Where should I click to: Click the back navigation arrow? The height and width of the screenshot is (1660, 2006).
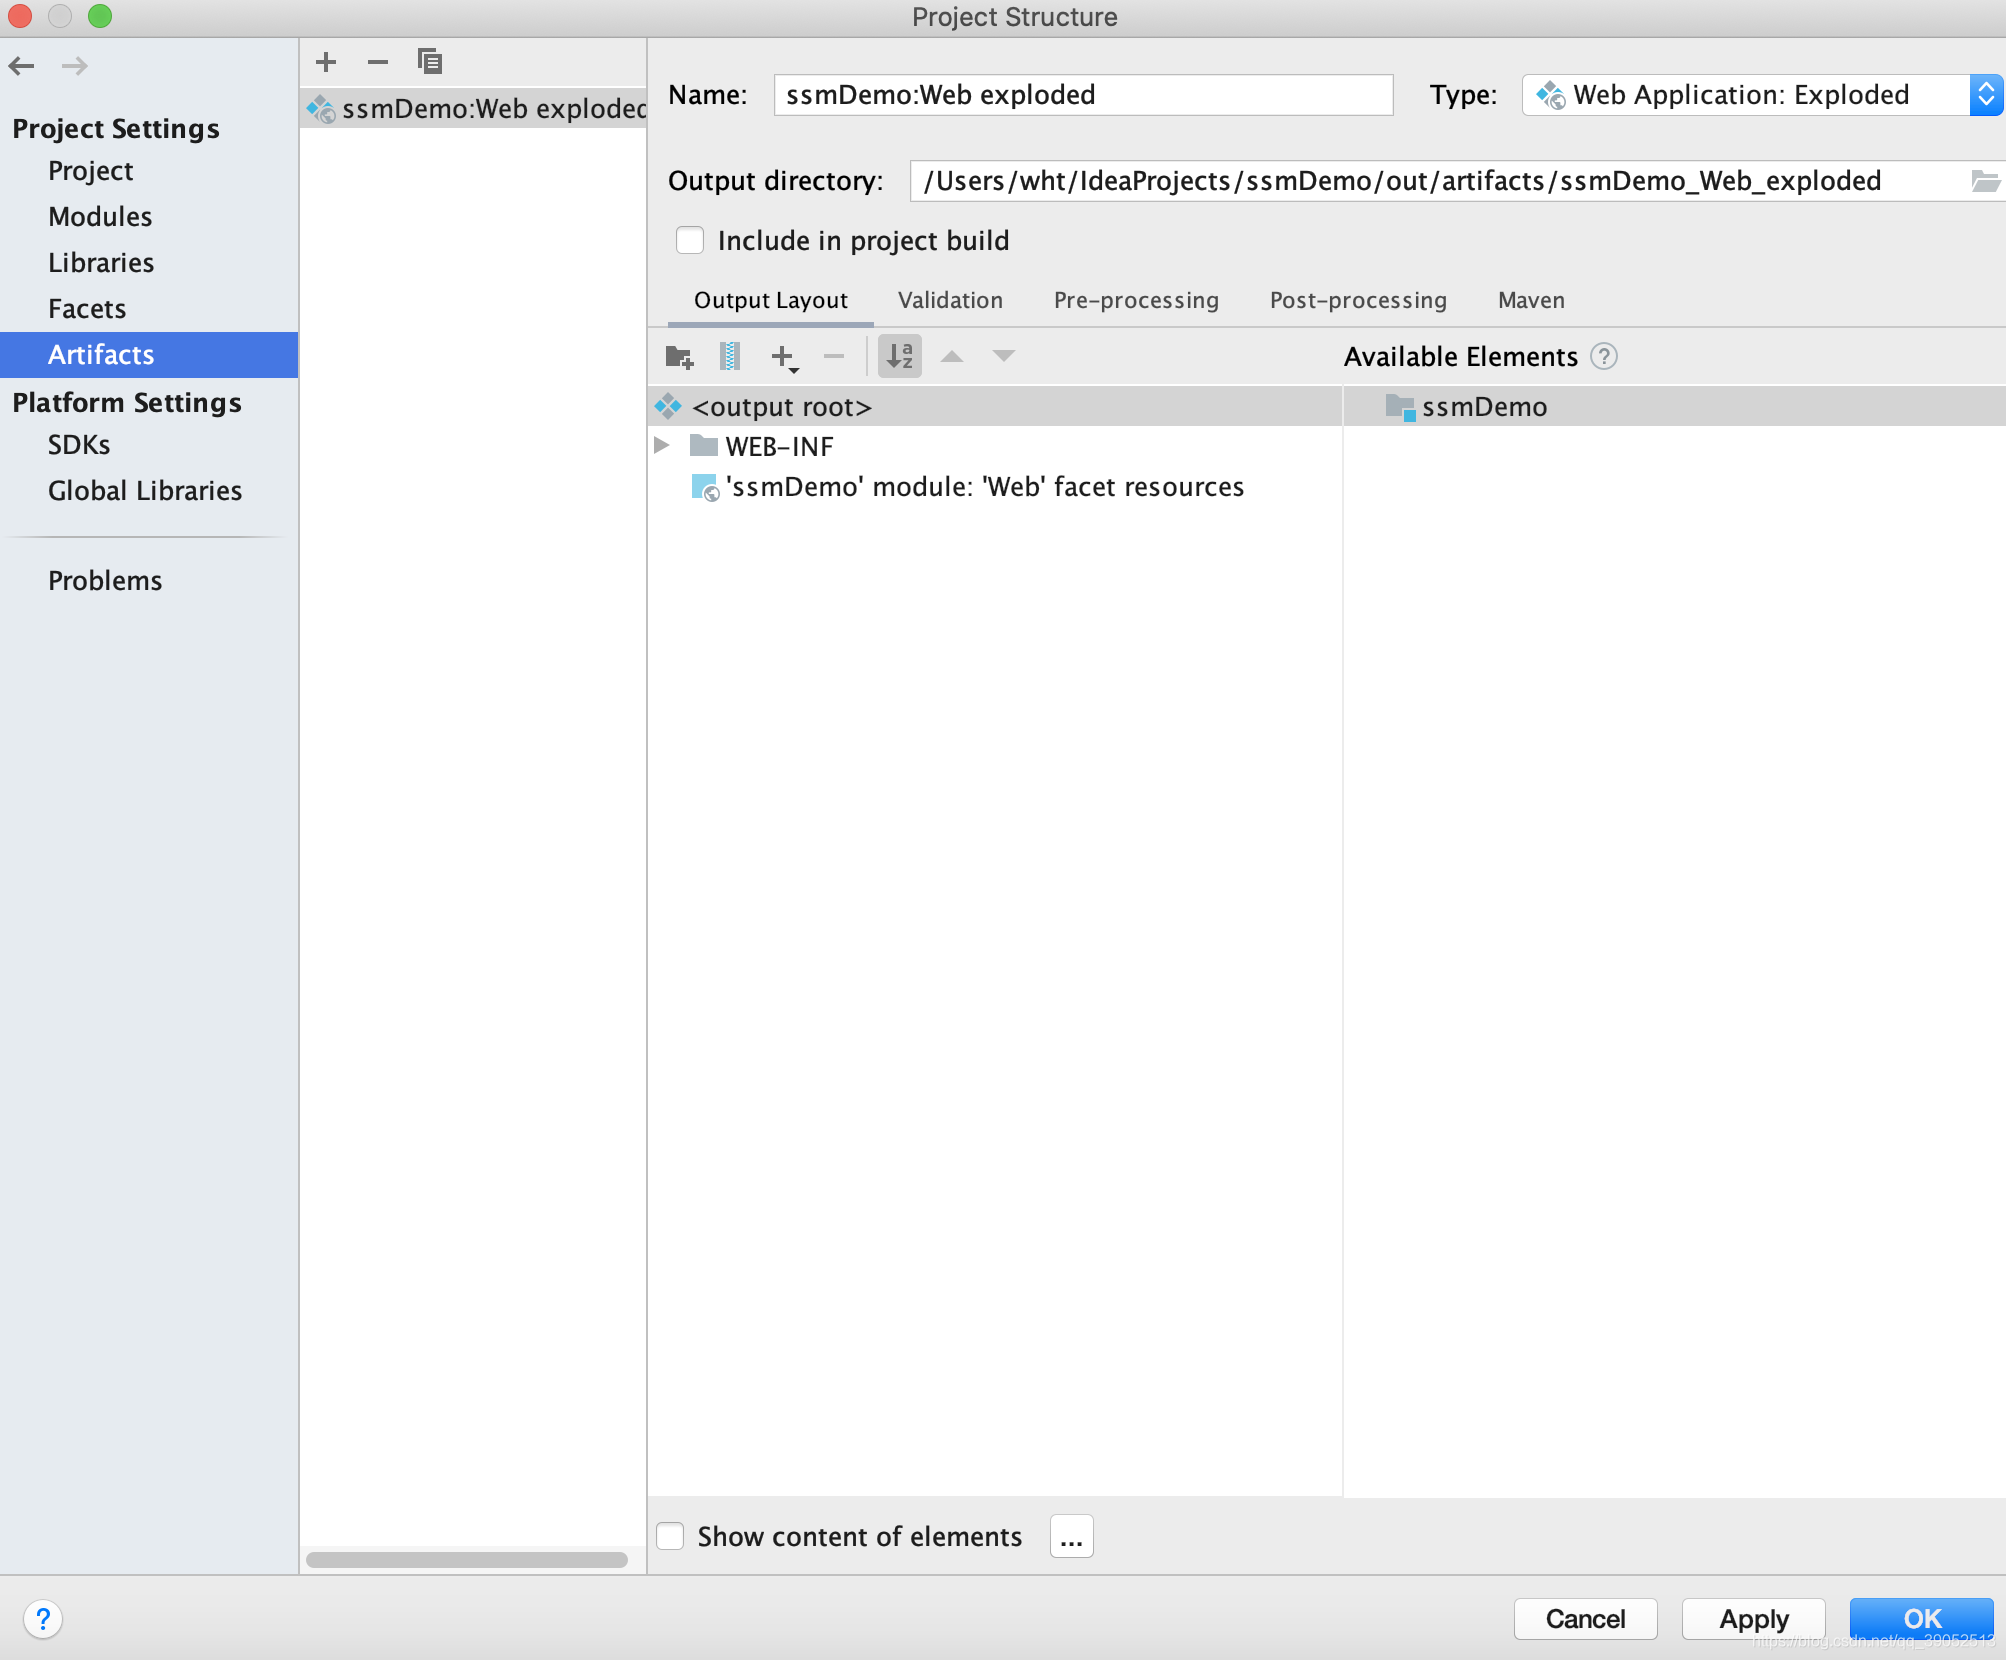[22, 66]
